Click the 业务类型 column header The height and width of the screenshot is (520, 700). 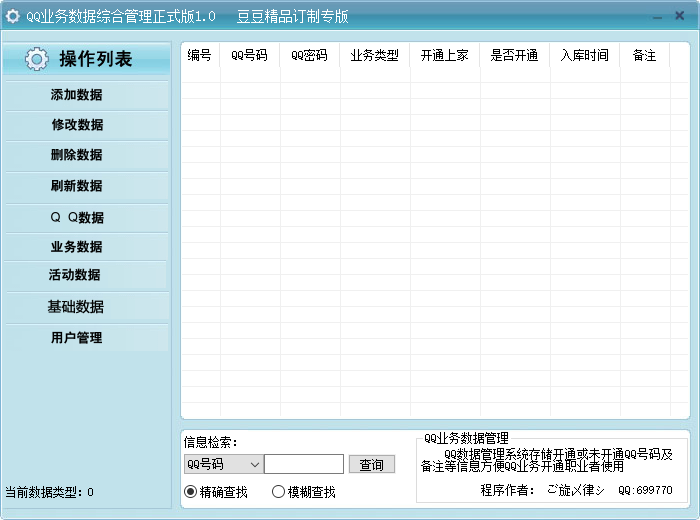tap(375, 55)
